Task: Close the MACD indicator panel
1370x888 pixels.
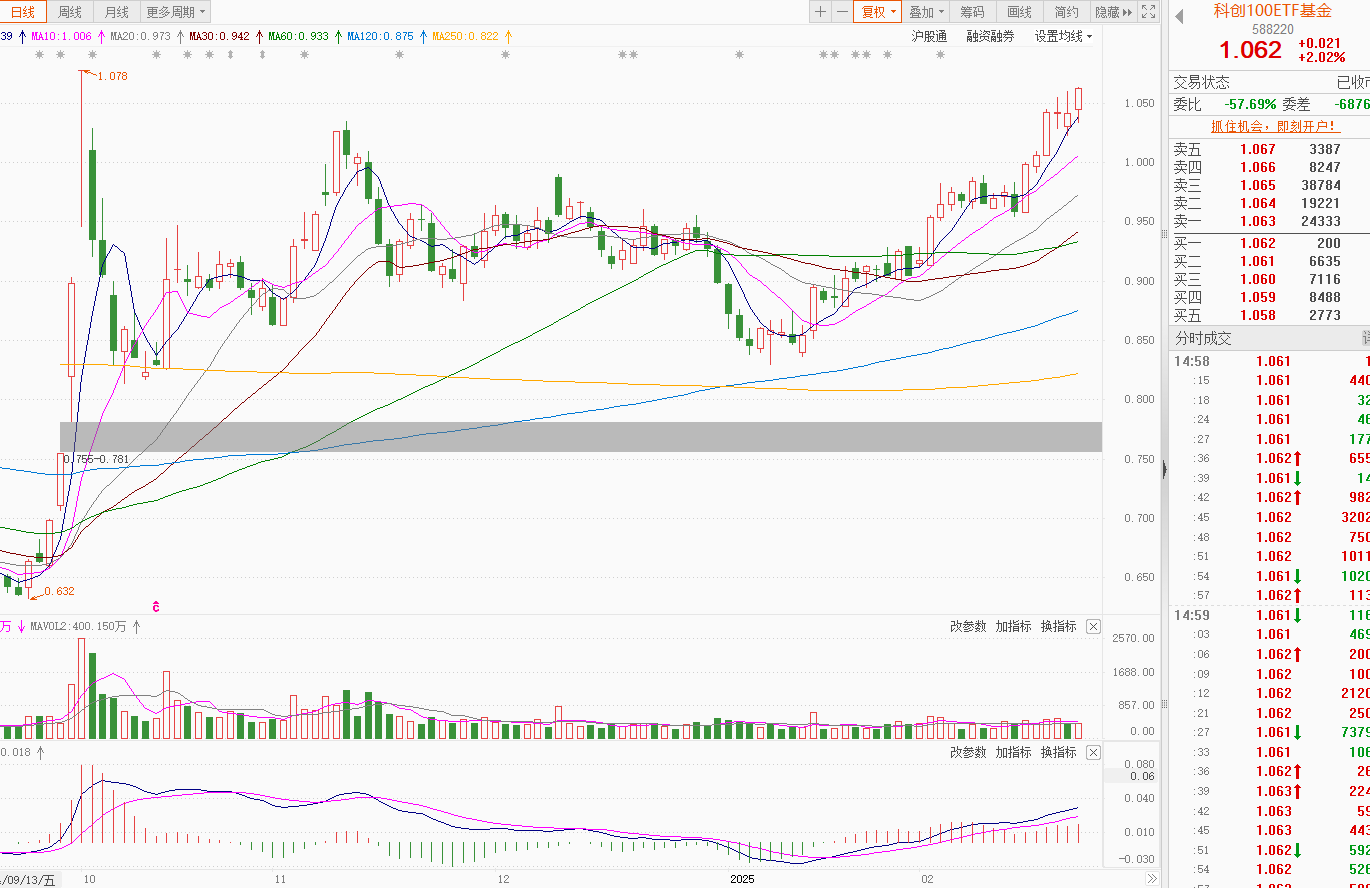Action: (x=1093, y=752)
